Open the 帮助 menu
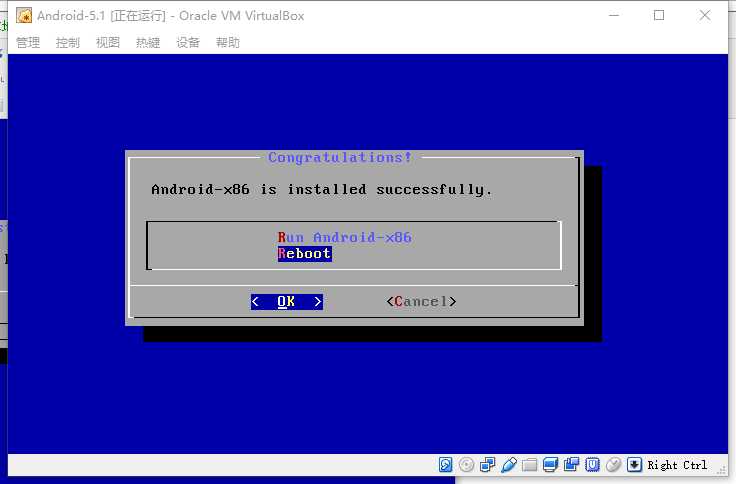Screen dimensions: 736x484 click(228, 43)
